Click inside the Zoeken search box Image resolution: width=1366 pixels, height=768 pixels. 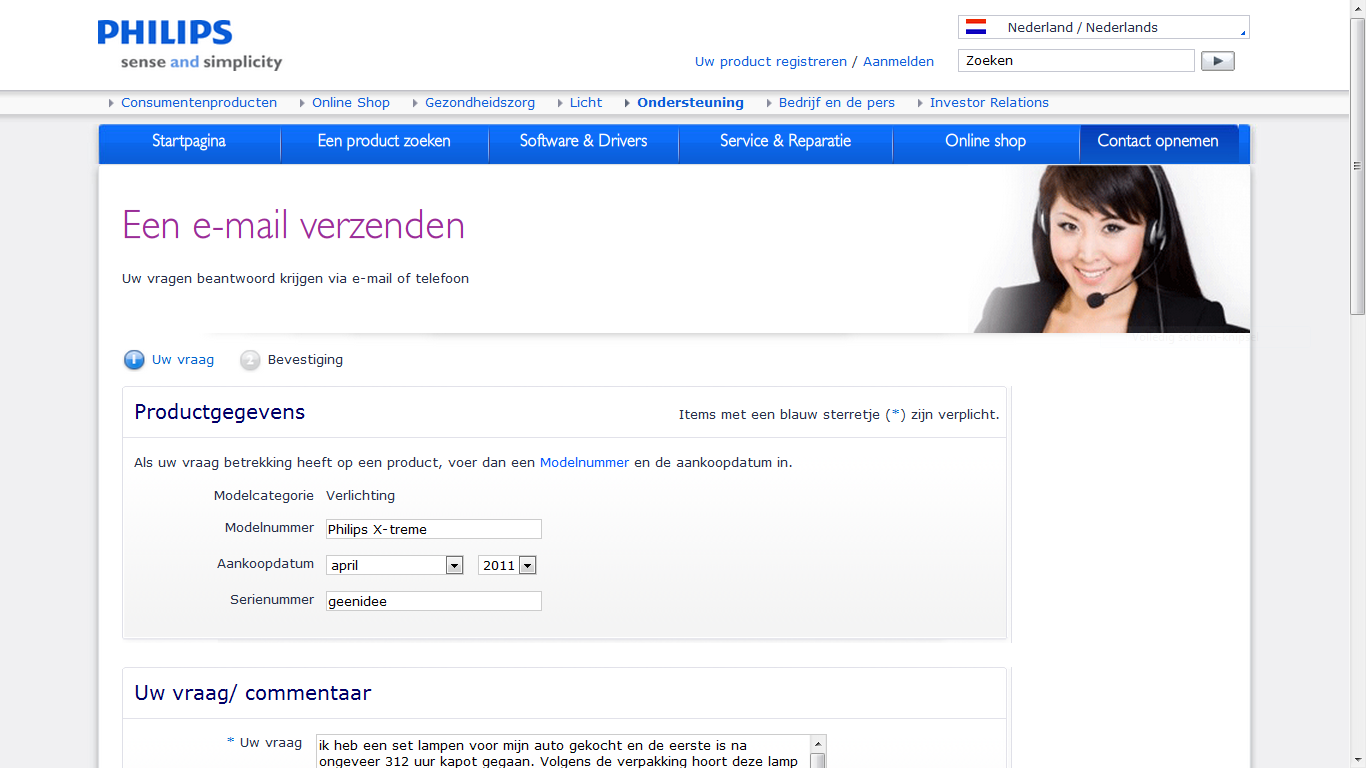(1075, 61)
